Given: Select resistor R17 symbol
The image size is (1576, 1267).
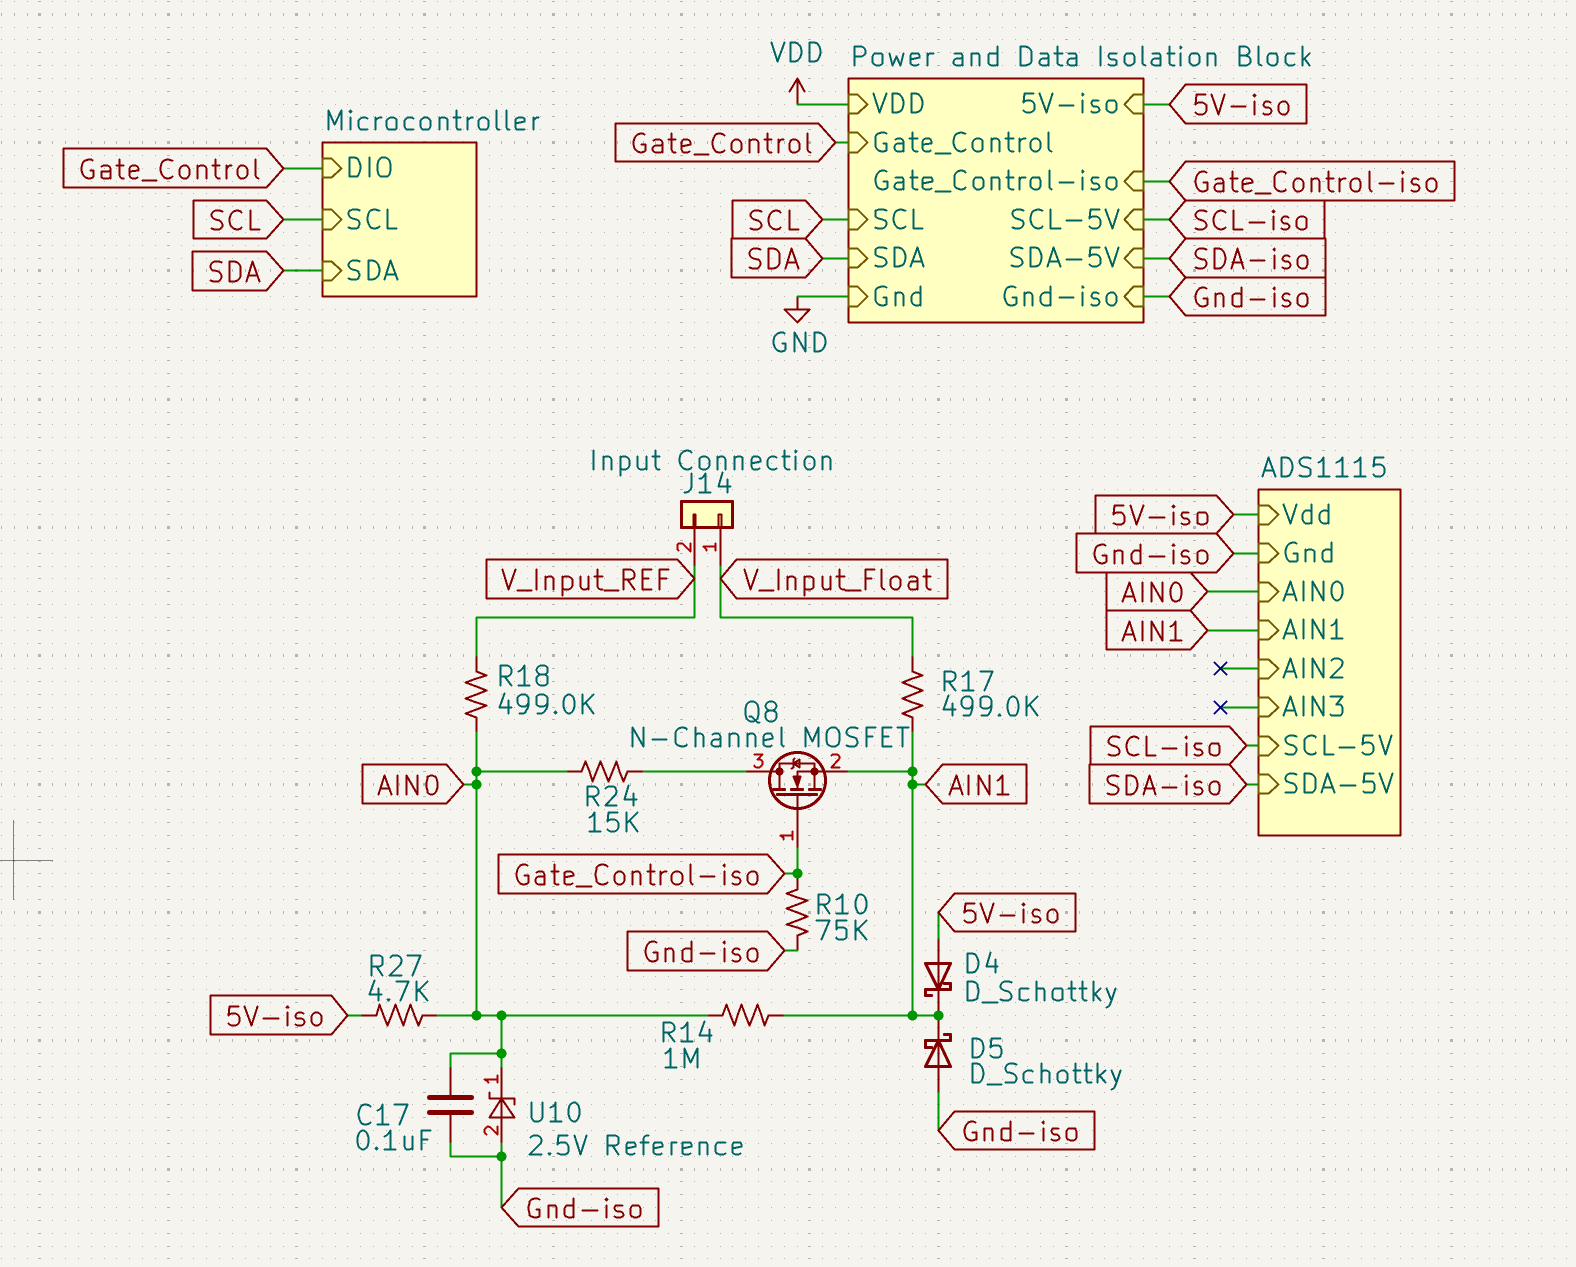Looking at the screenshot, I should click(912, 695).
